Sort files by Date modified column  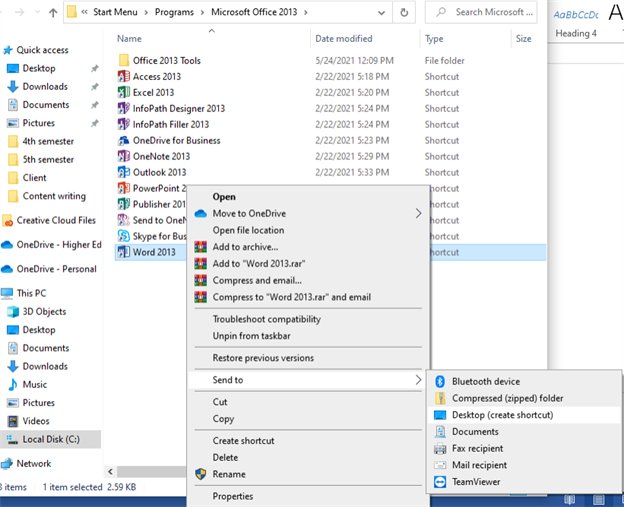(344, 39)
